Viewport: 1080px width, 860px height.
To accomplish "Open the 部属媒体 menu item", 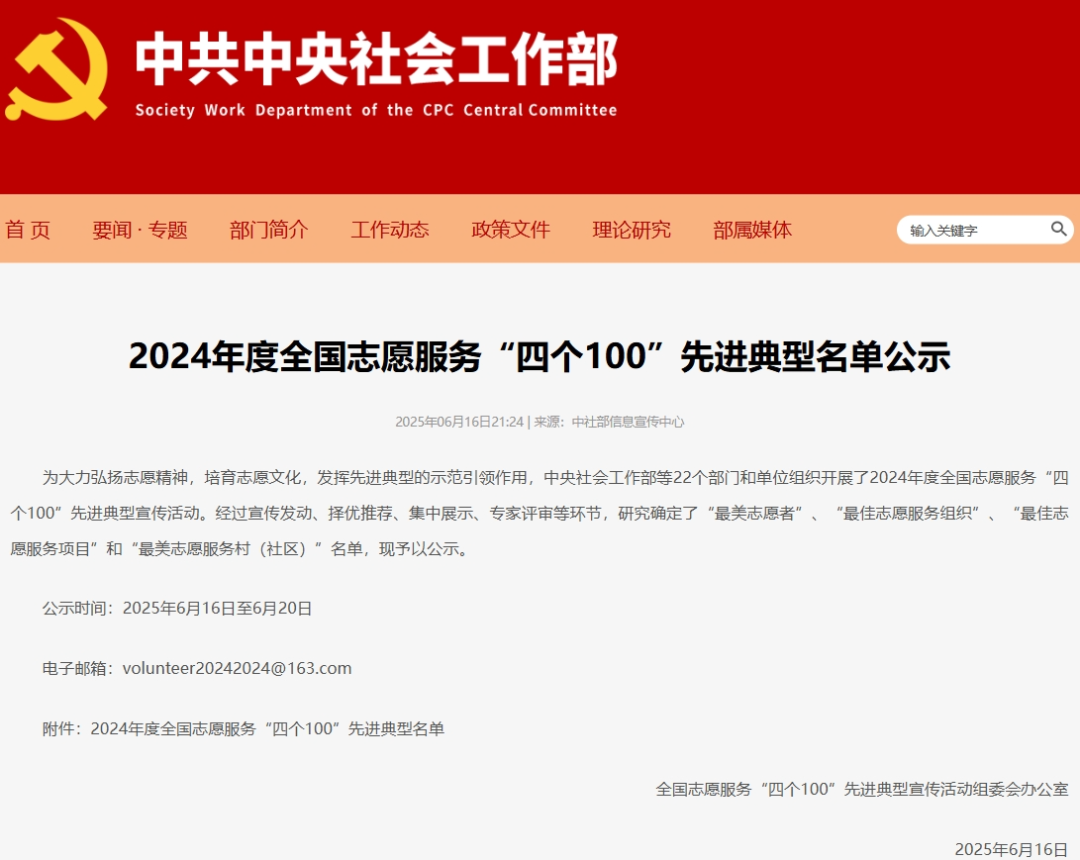I will [752, 230].
